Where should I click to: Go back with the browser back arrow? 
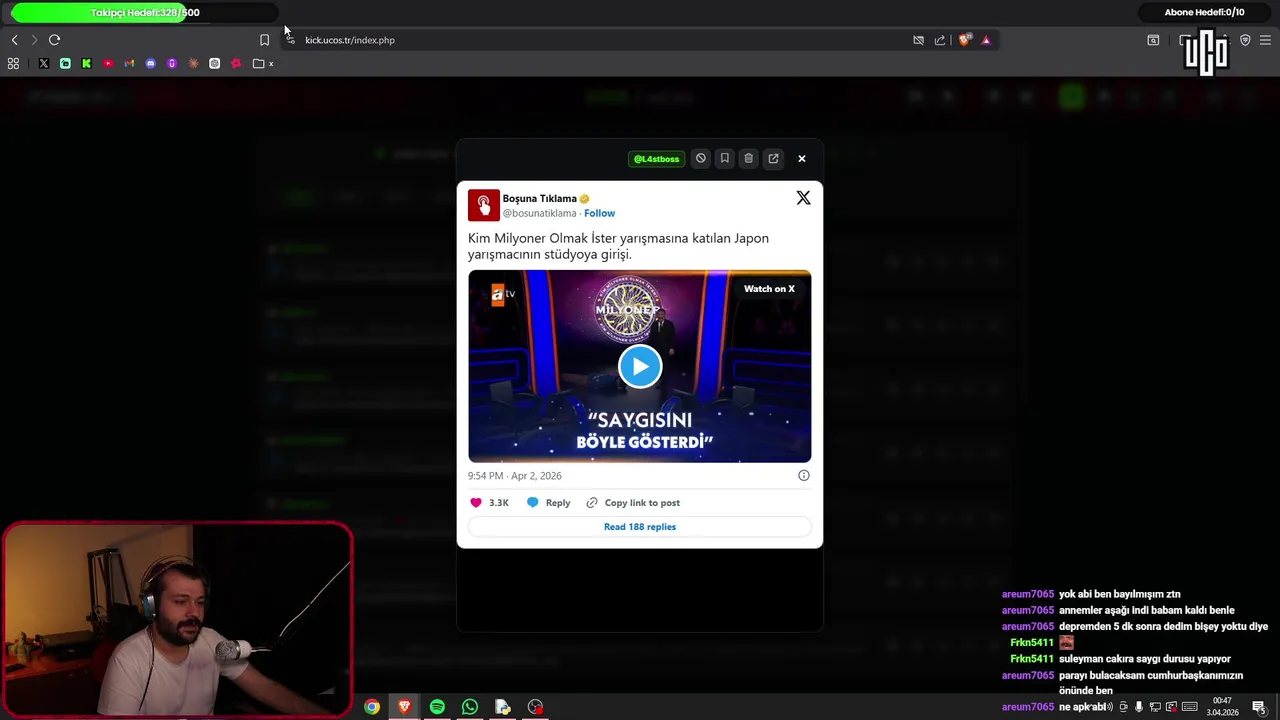(x=14, y=40)
